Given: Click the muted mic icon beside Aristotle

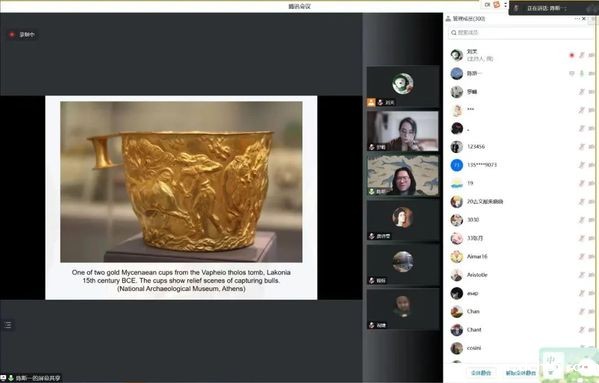Looking at the screenshot, I should tap(581, 275).
